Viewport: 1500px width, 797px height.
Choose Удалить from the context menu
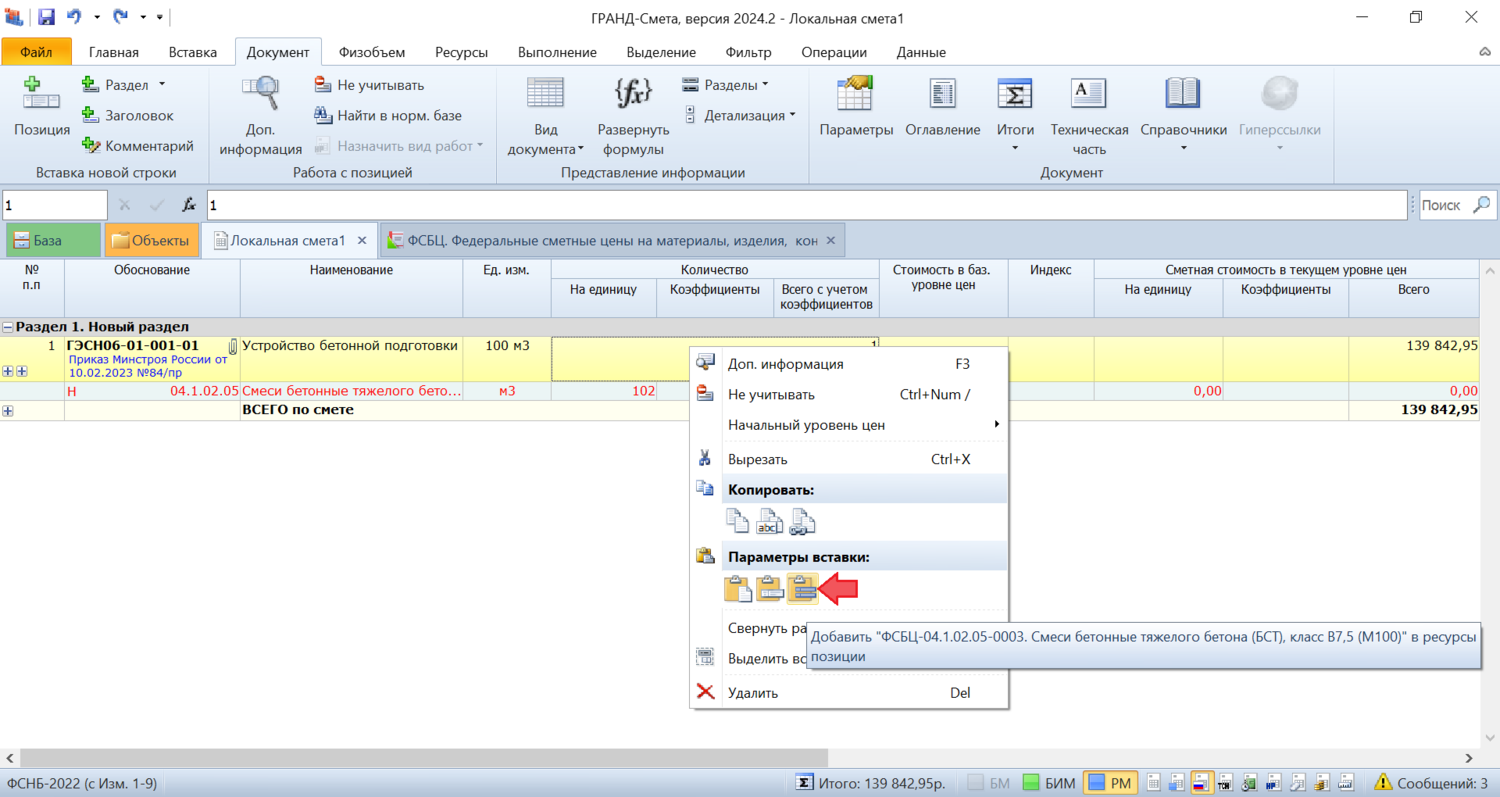(x=849, y=692)
